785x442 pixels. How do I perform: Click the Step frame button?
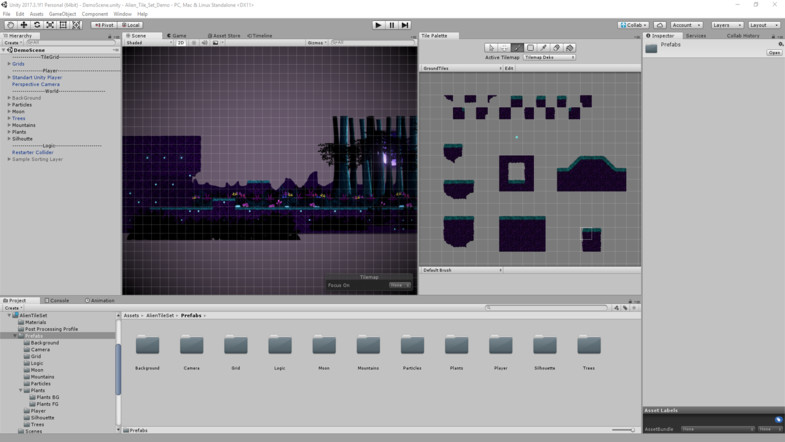coord(406,25)
